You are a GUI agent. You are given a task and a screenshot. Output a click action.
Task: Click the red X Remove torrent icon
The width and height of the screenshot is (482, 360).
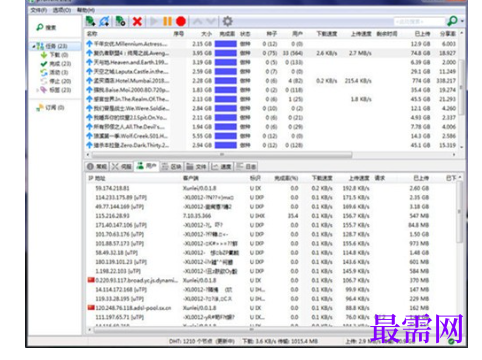(137, 22)
